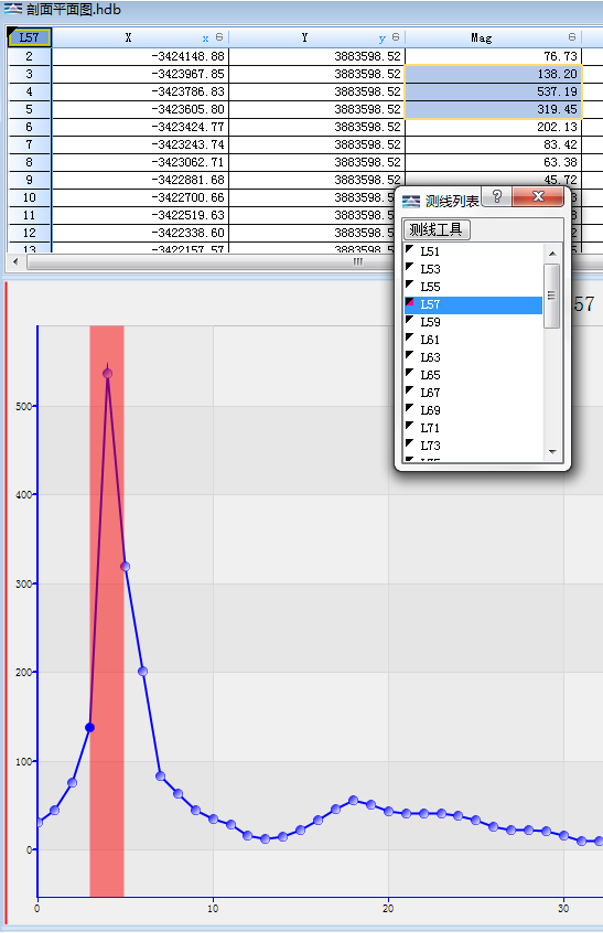This screenshot has height=933, width=603.
Task: Select row header 11
Action: tap(29, 215)
